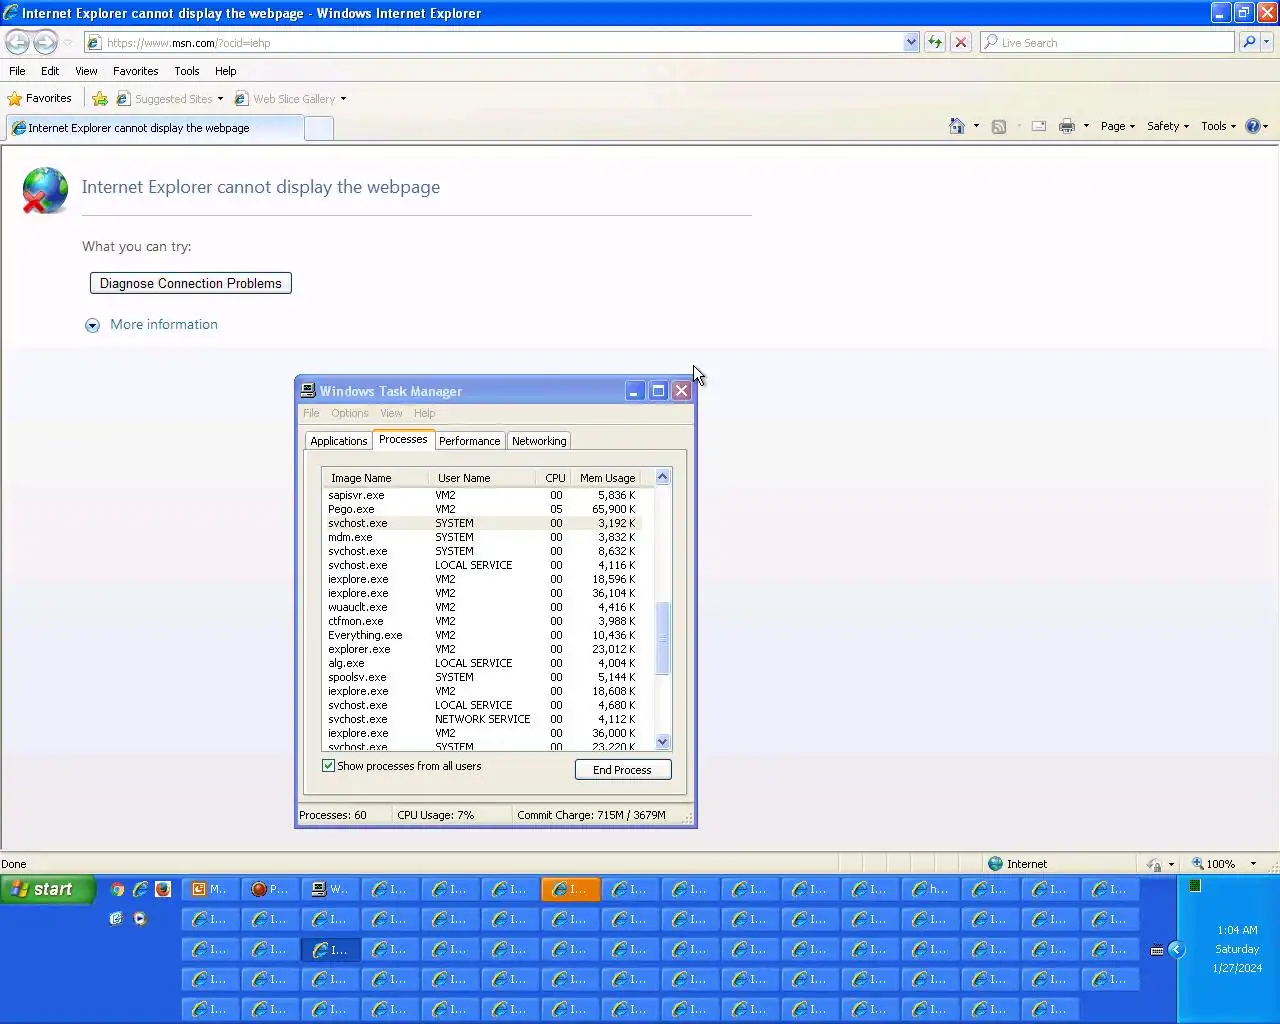Click the orange highlighted IE taskbar button
Image resolution: width=1280 pixels, height=1024 pixels.
570,889
